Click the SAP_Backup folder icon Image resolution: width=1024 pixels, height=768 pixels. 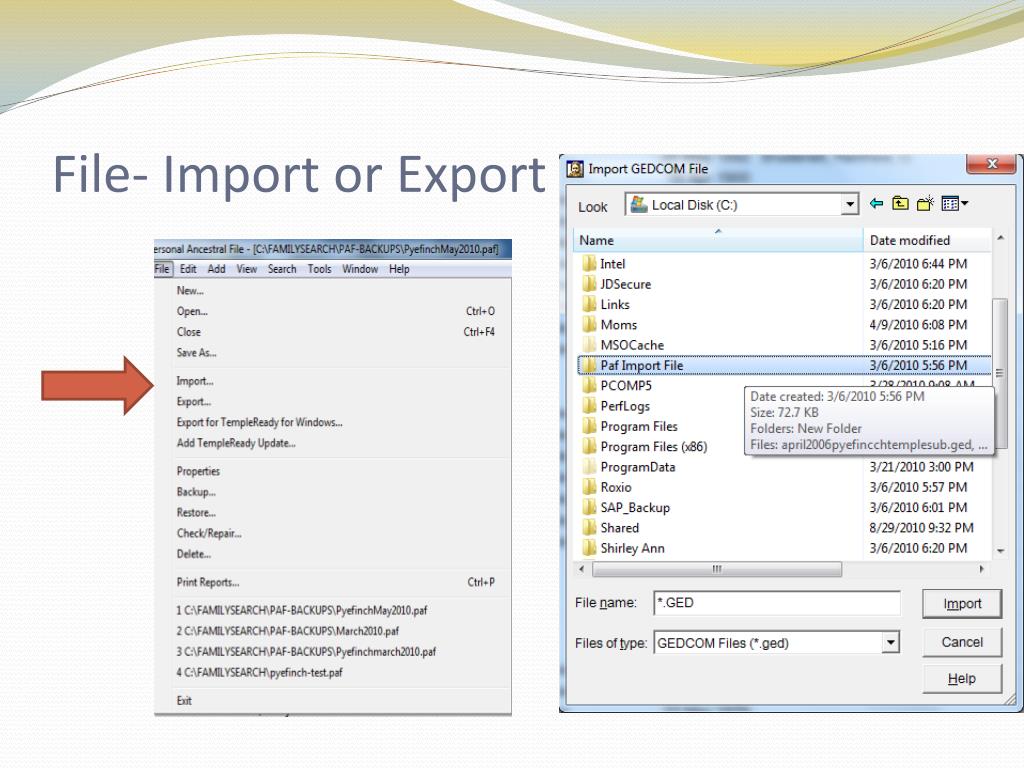click(589, 507)
